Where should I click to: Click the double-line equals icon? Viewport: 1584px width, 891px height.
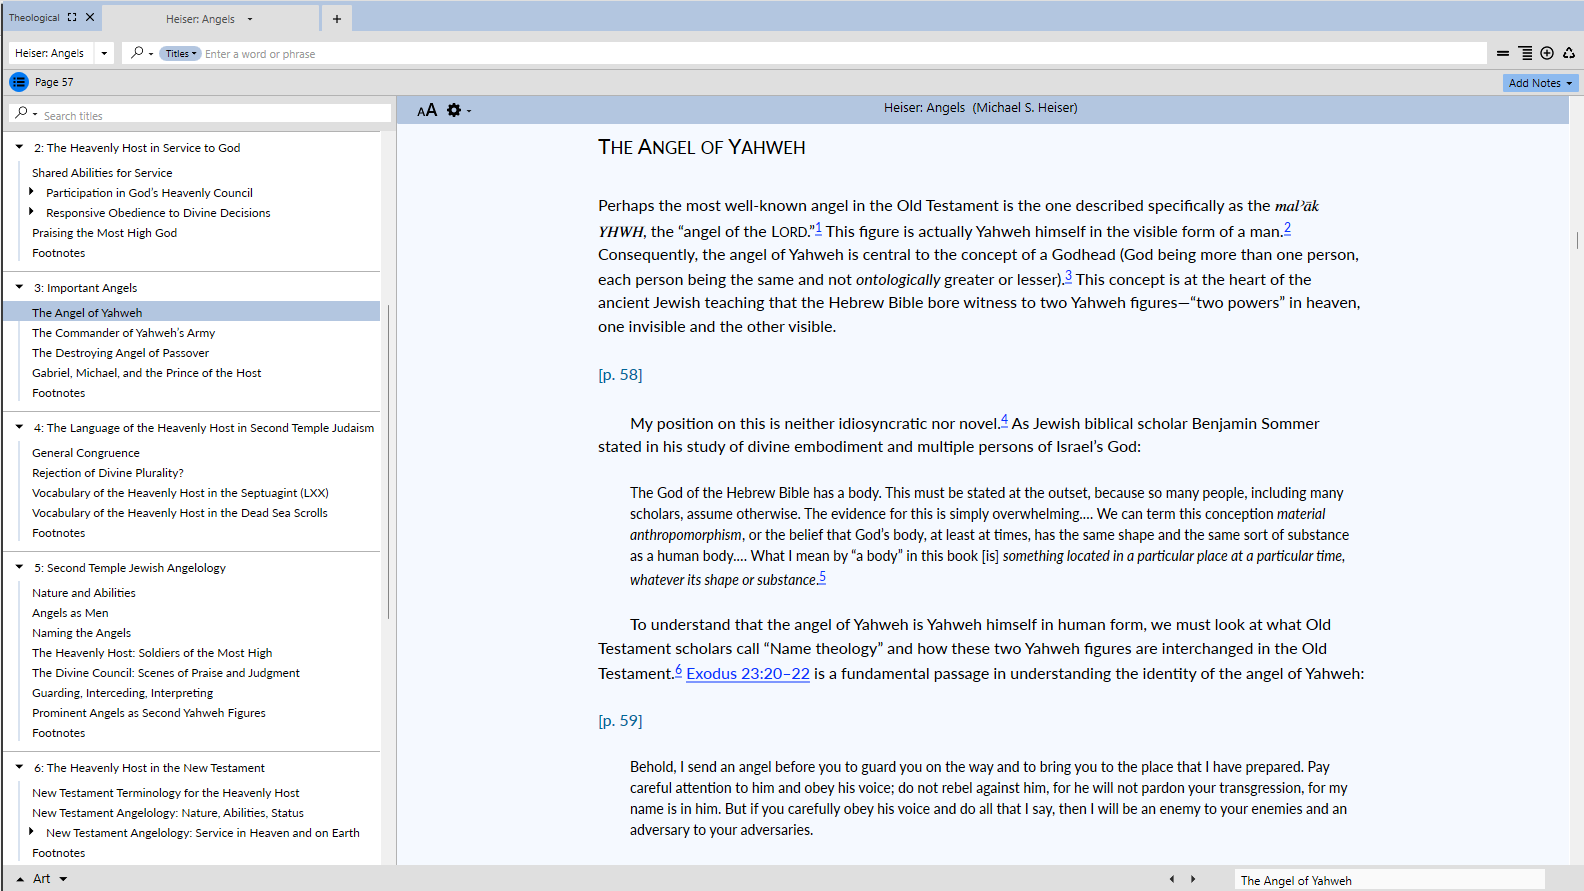pos(1503,53)
